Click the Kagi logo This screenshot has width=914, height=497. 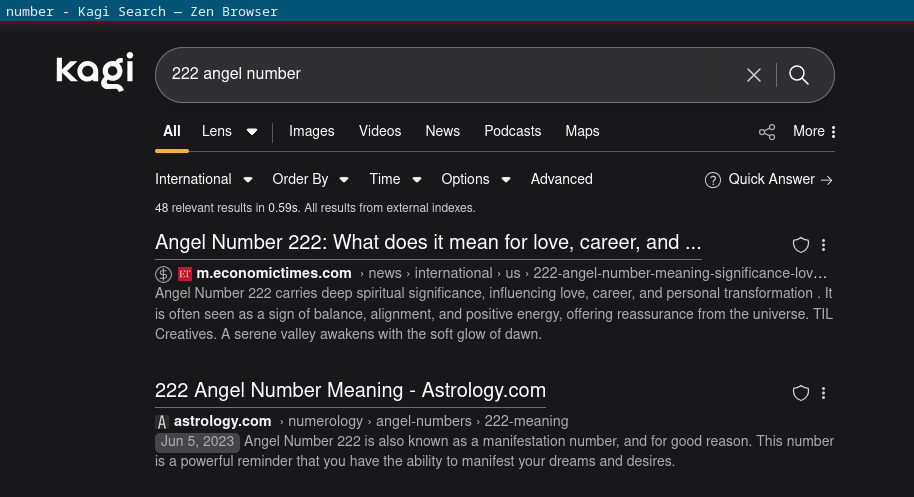[95, 72]
